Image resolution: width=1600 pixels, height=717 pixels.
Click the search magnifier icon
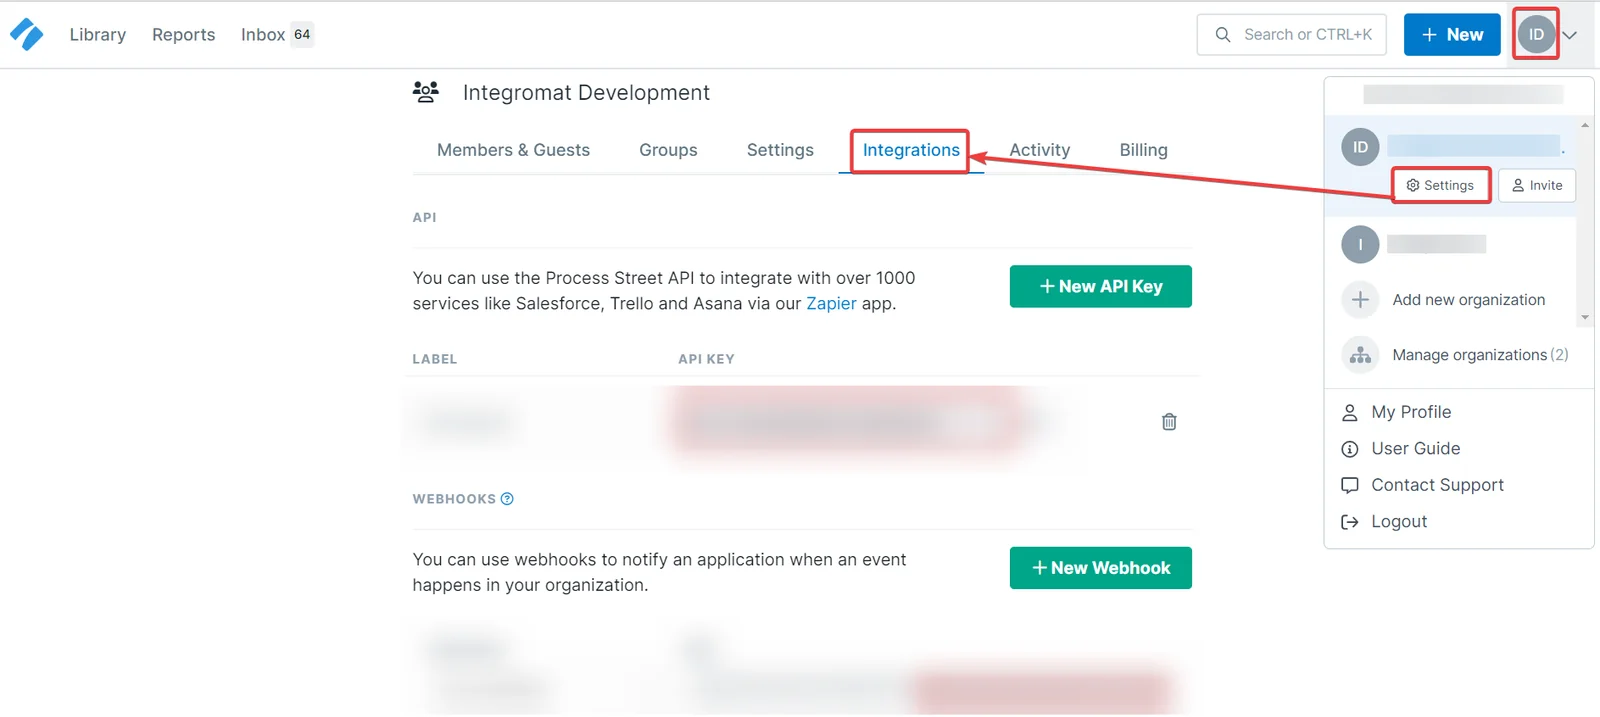coord(1223,35)
